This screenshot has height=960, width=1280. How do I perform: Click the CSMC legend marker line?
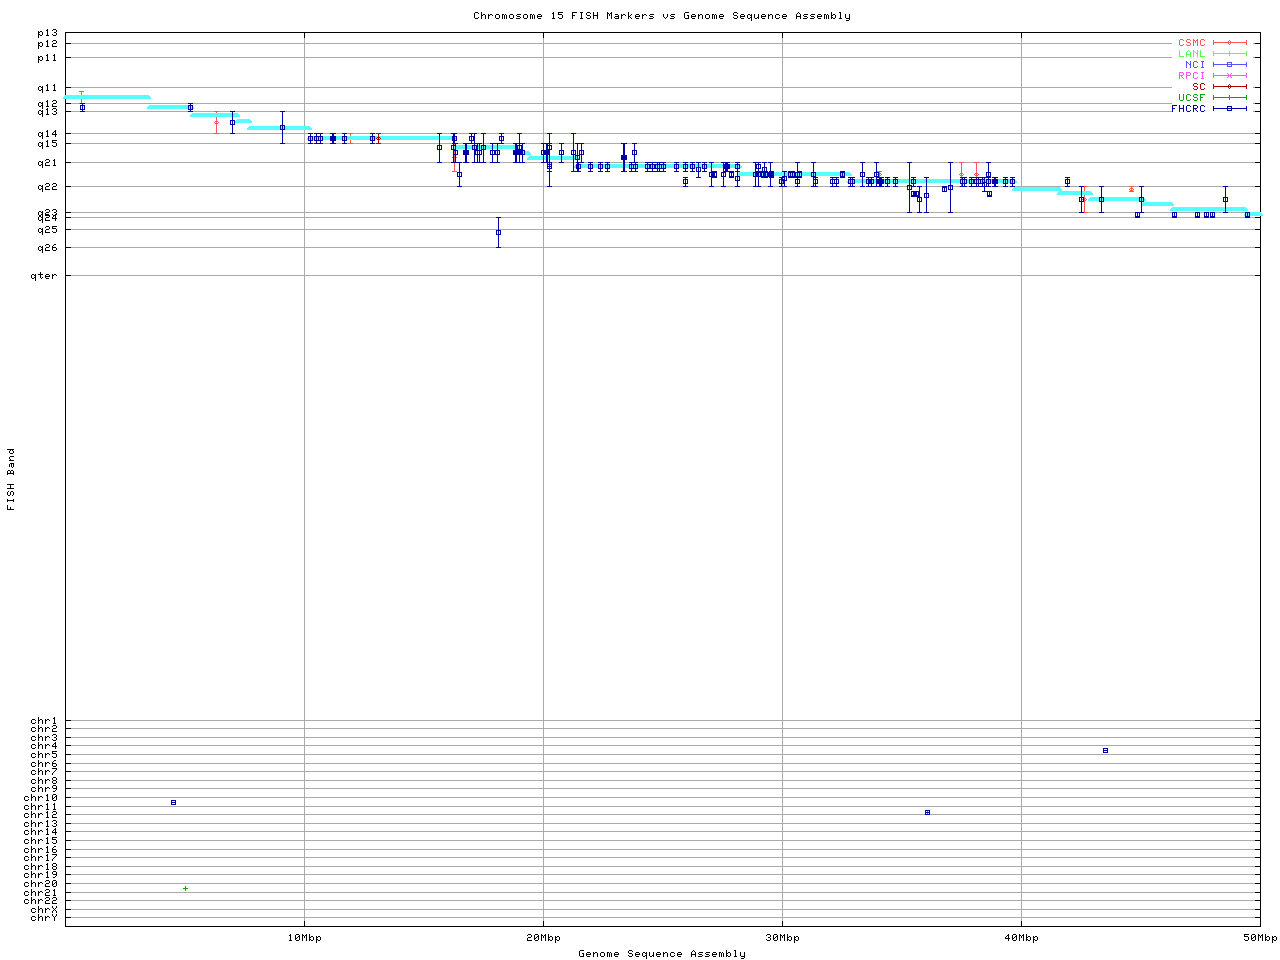pyautogui.click(x=1229, y=43)
